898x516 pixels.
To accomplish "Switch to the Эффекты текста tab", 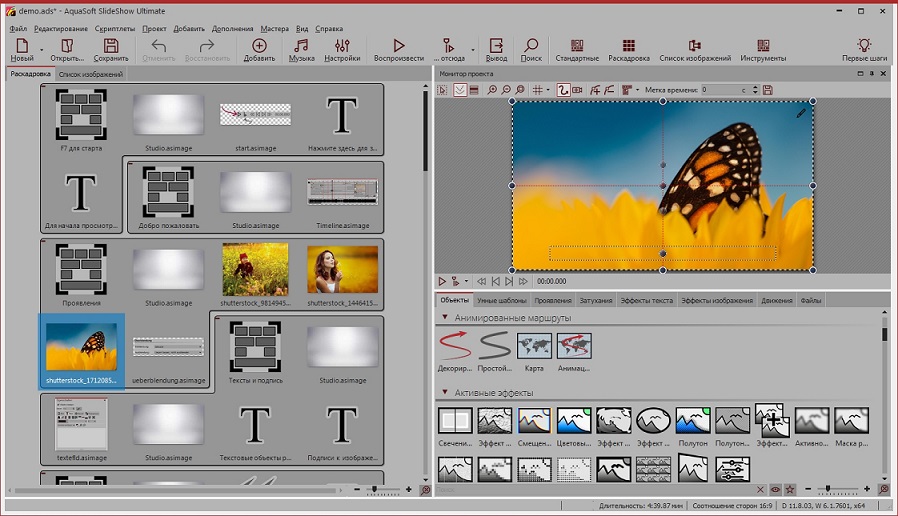I will tap(647, 300).
